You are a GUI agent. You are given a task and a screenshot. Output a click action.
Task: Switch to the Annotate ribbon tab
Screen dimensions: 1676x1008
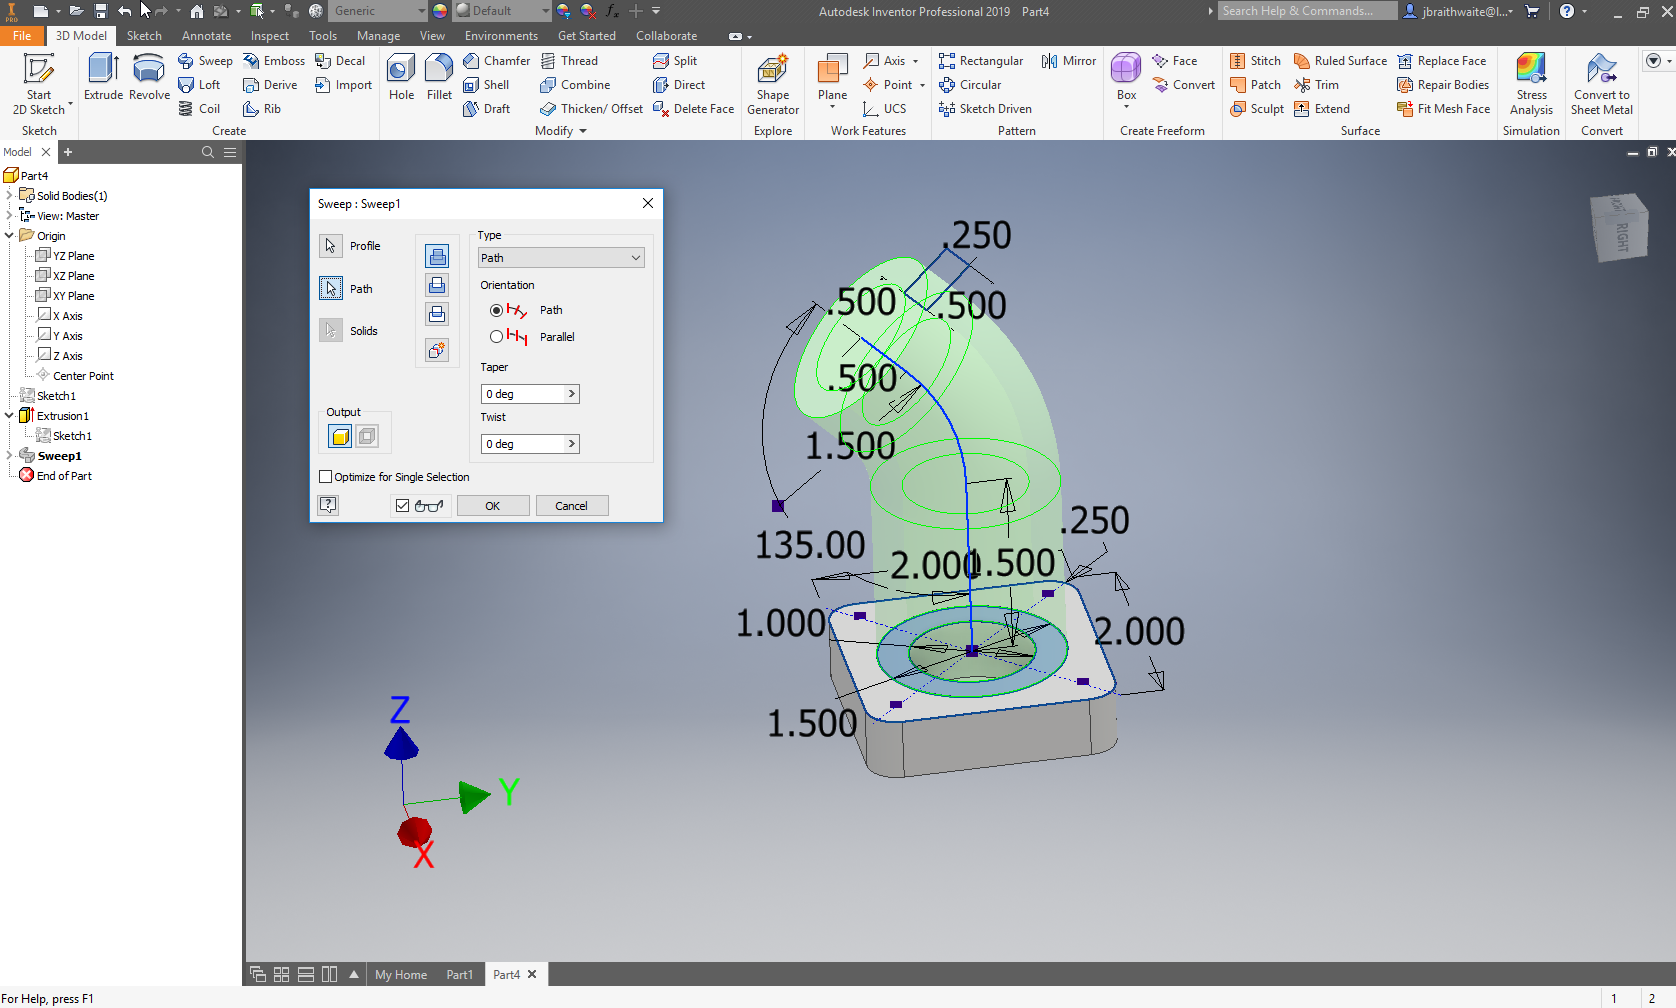pos(206,36)
